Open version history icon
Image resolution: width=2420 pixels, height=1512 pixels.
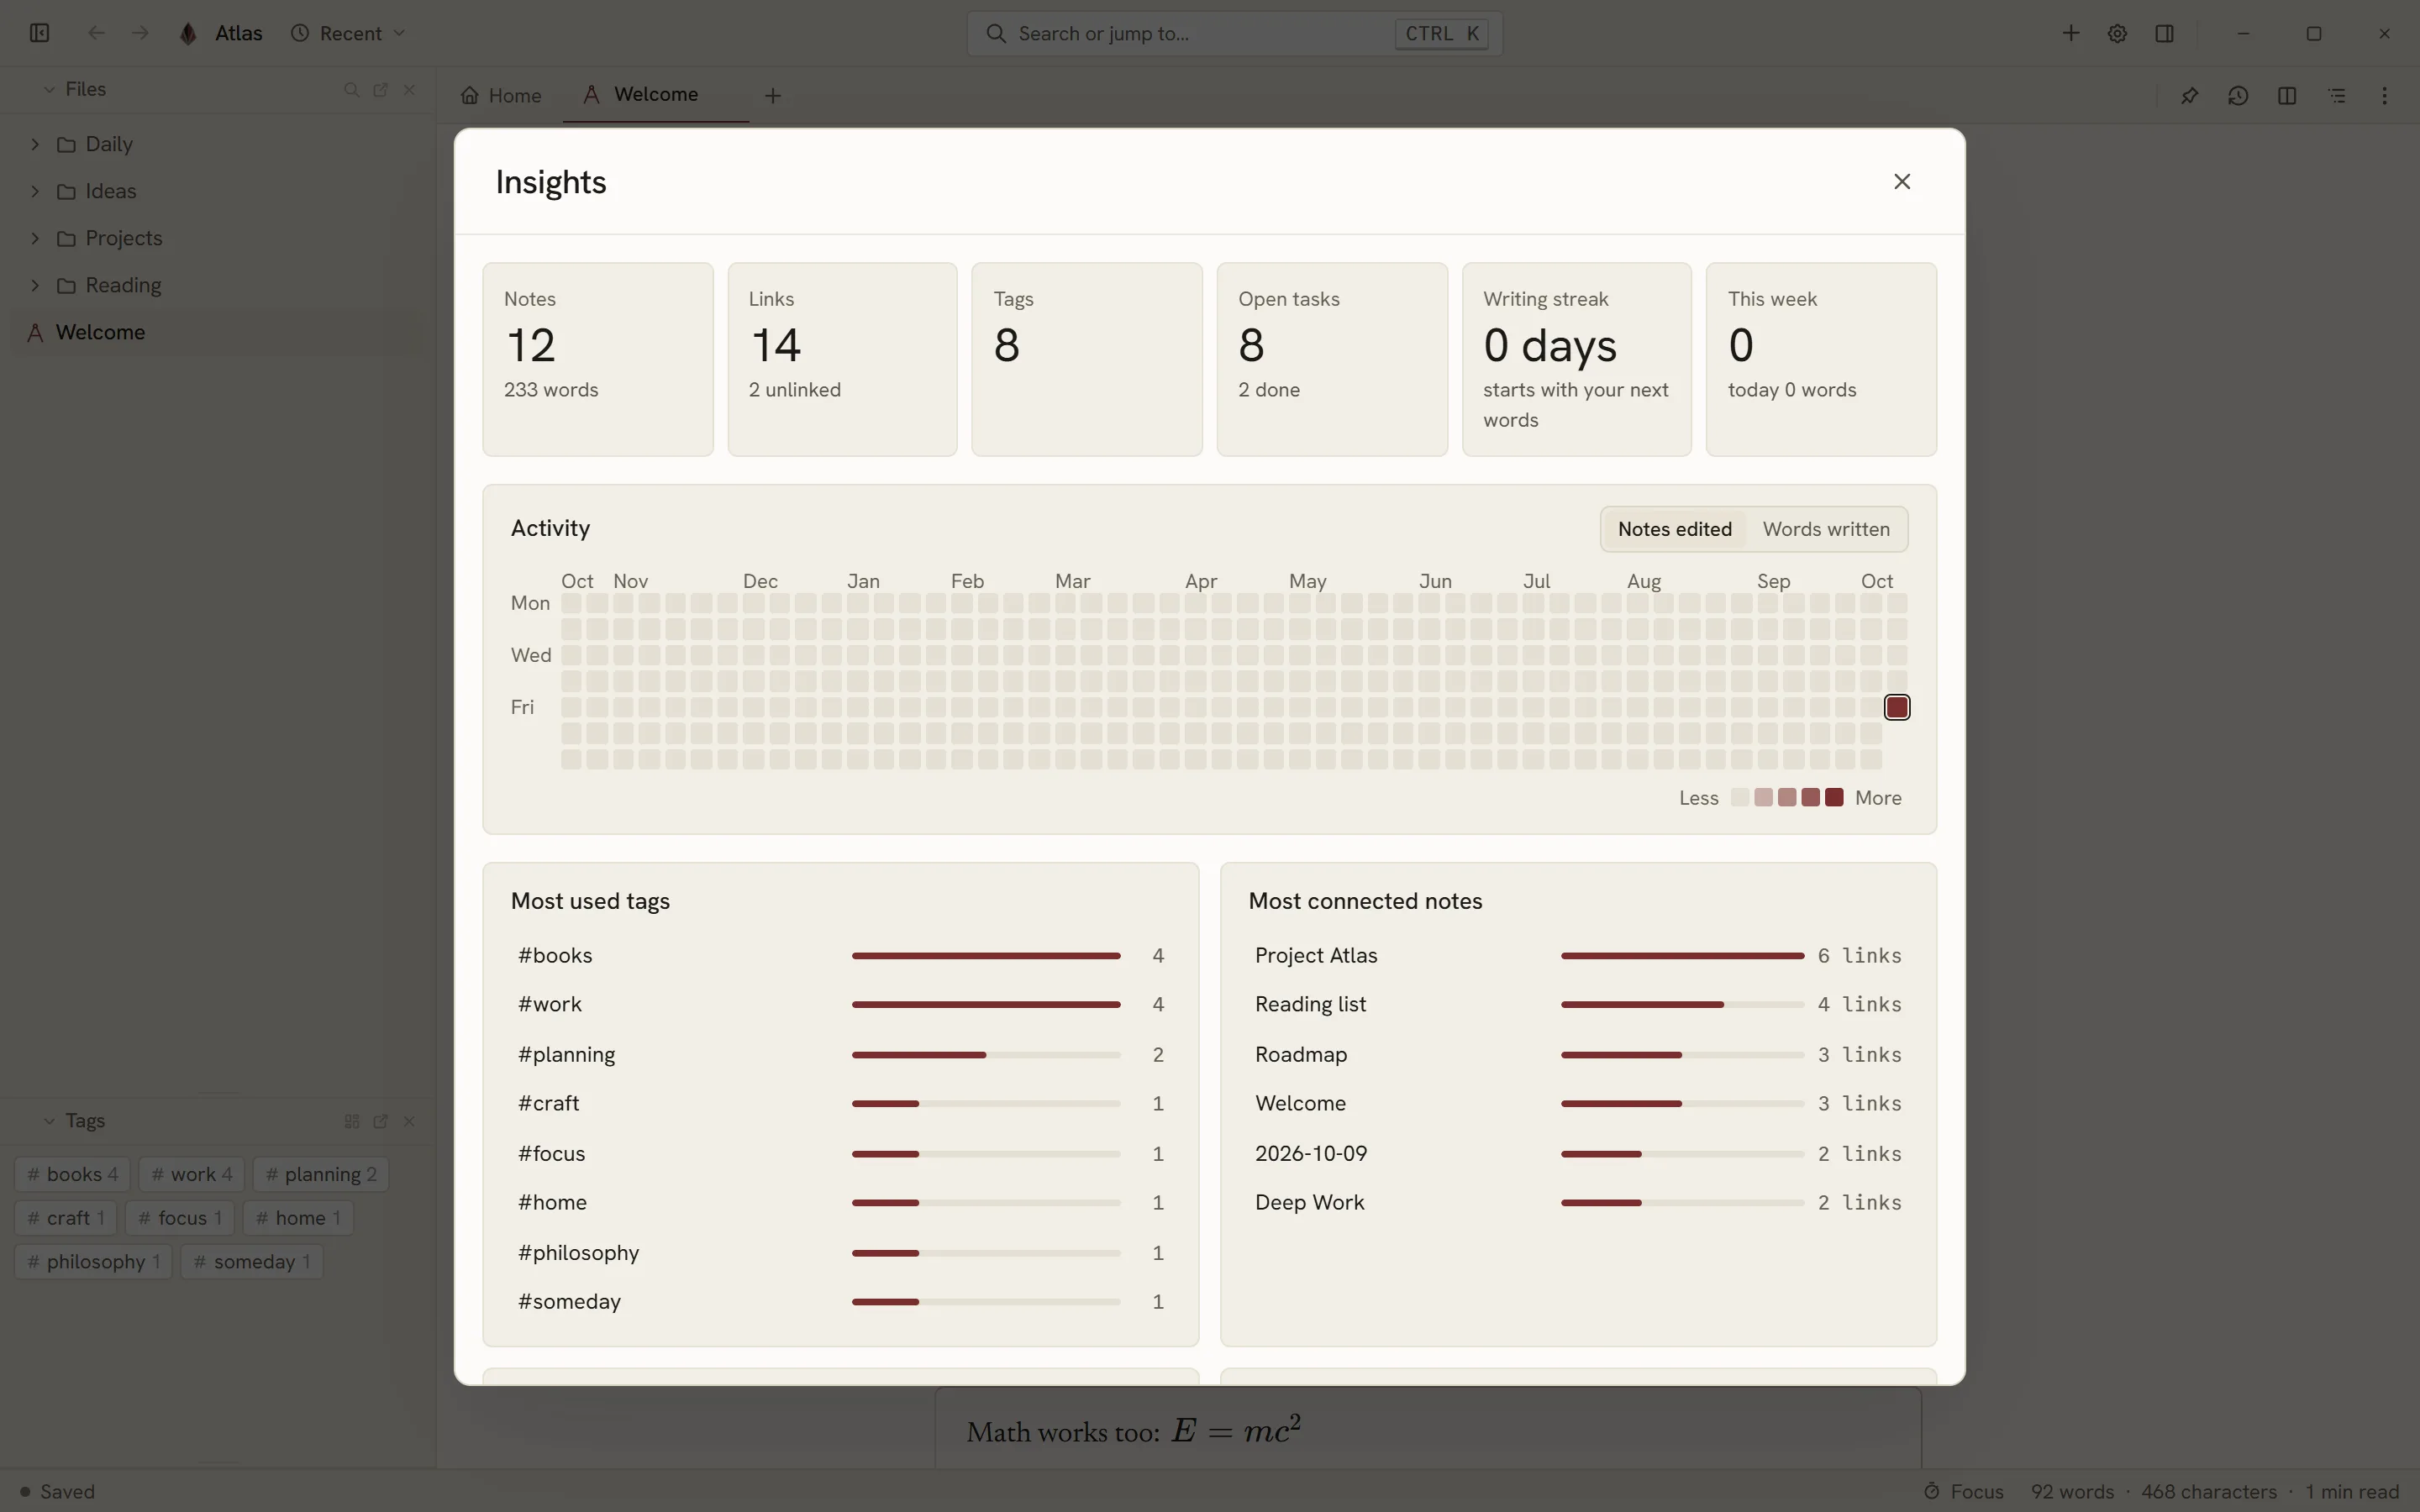2238,95
